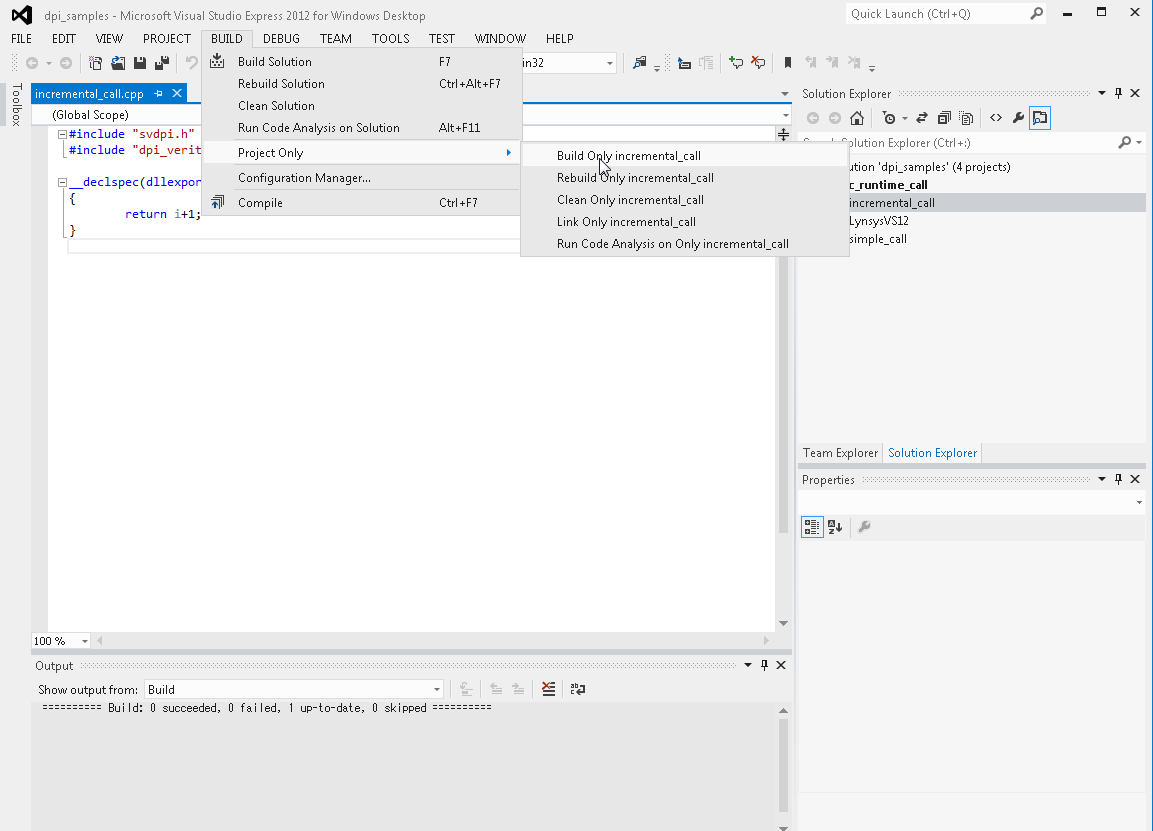Screen dimensions: 1153x831
Task: Click the Home icon in Solution Explorer
Action: 857,118
